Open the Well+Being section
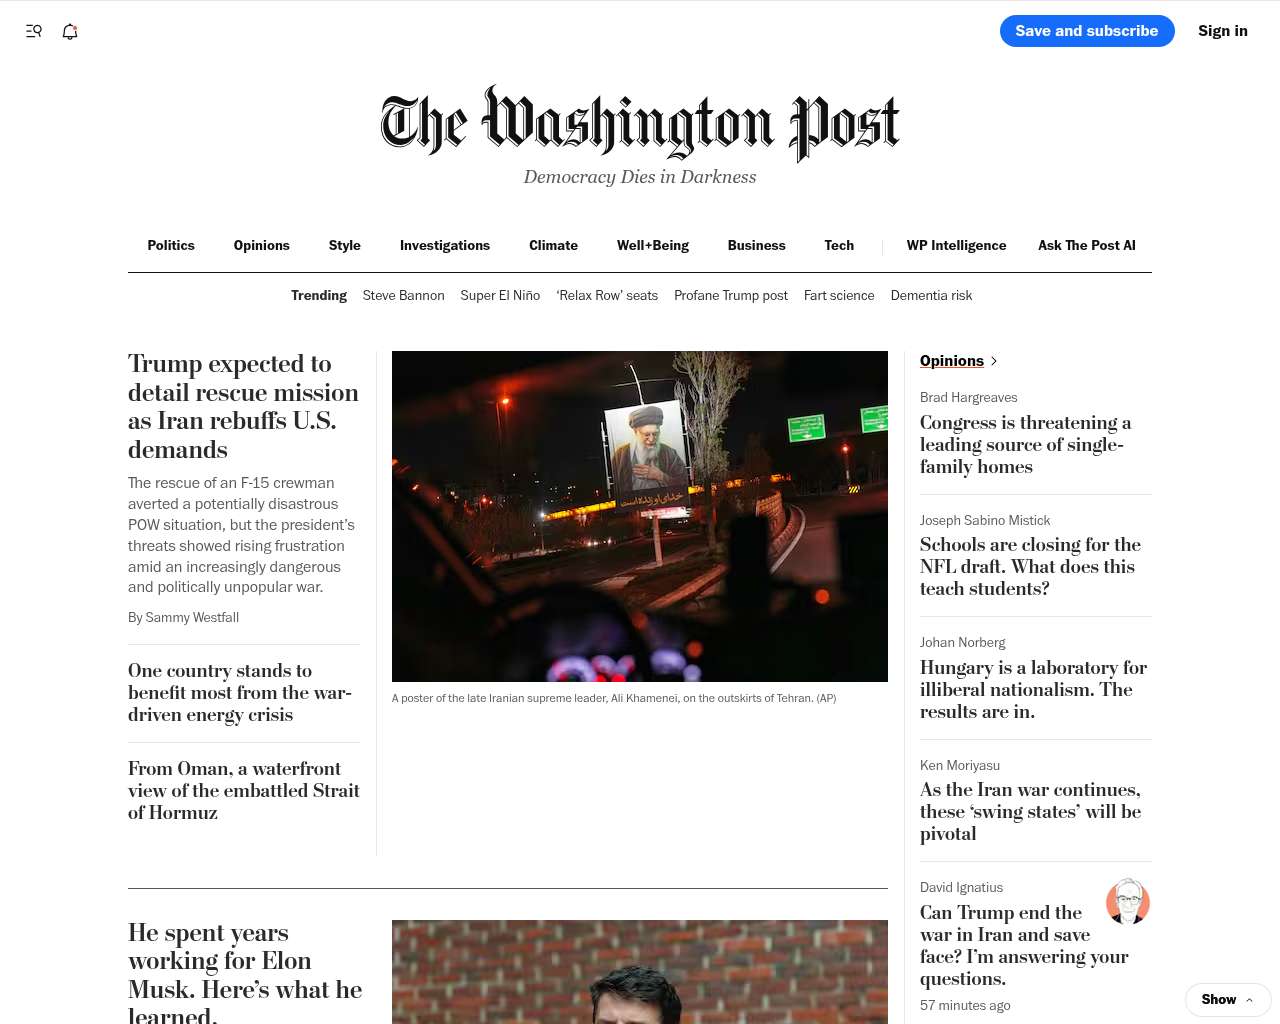1280x1024 pixels. click(653, 245)
